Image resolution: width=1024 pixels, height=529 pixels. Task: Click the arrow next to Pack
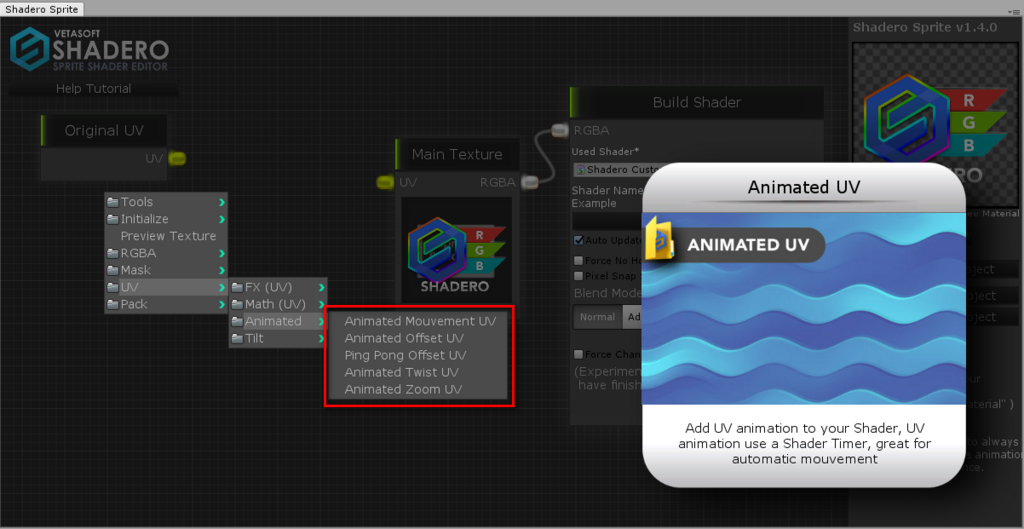click(222, 304)
